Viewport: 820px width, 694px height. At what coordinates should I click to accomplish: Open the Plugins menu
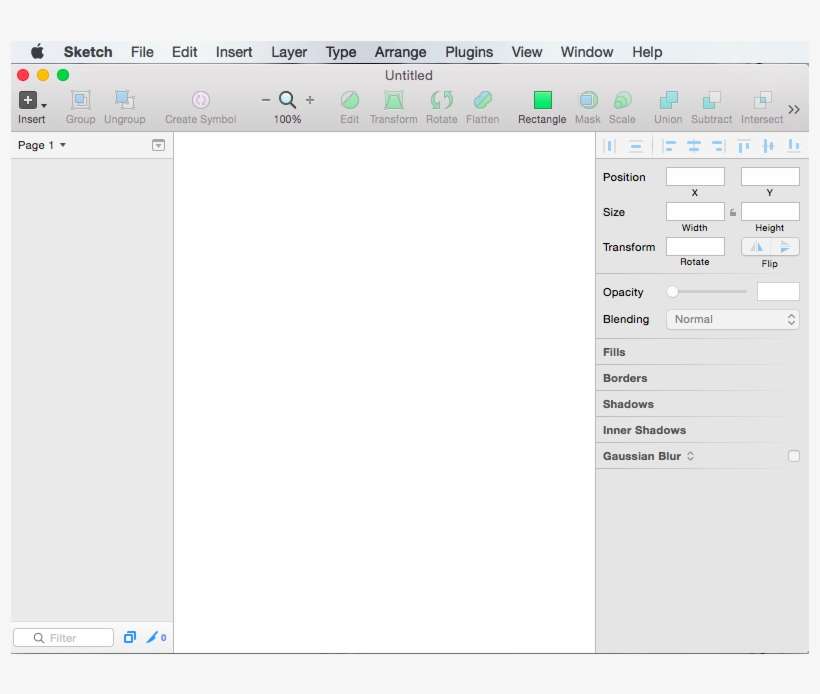pyautogui.click(x=469, y=52)
